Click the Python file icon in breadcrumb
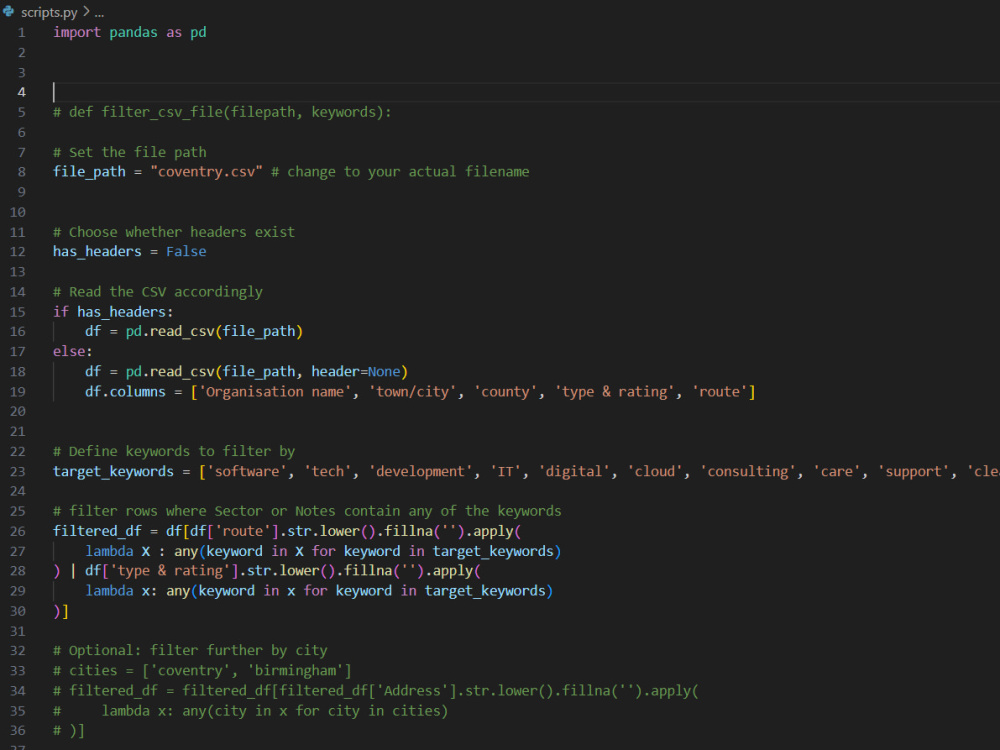 9,11
